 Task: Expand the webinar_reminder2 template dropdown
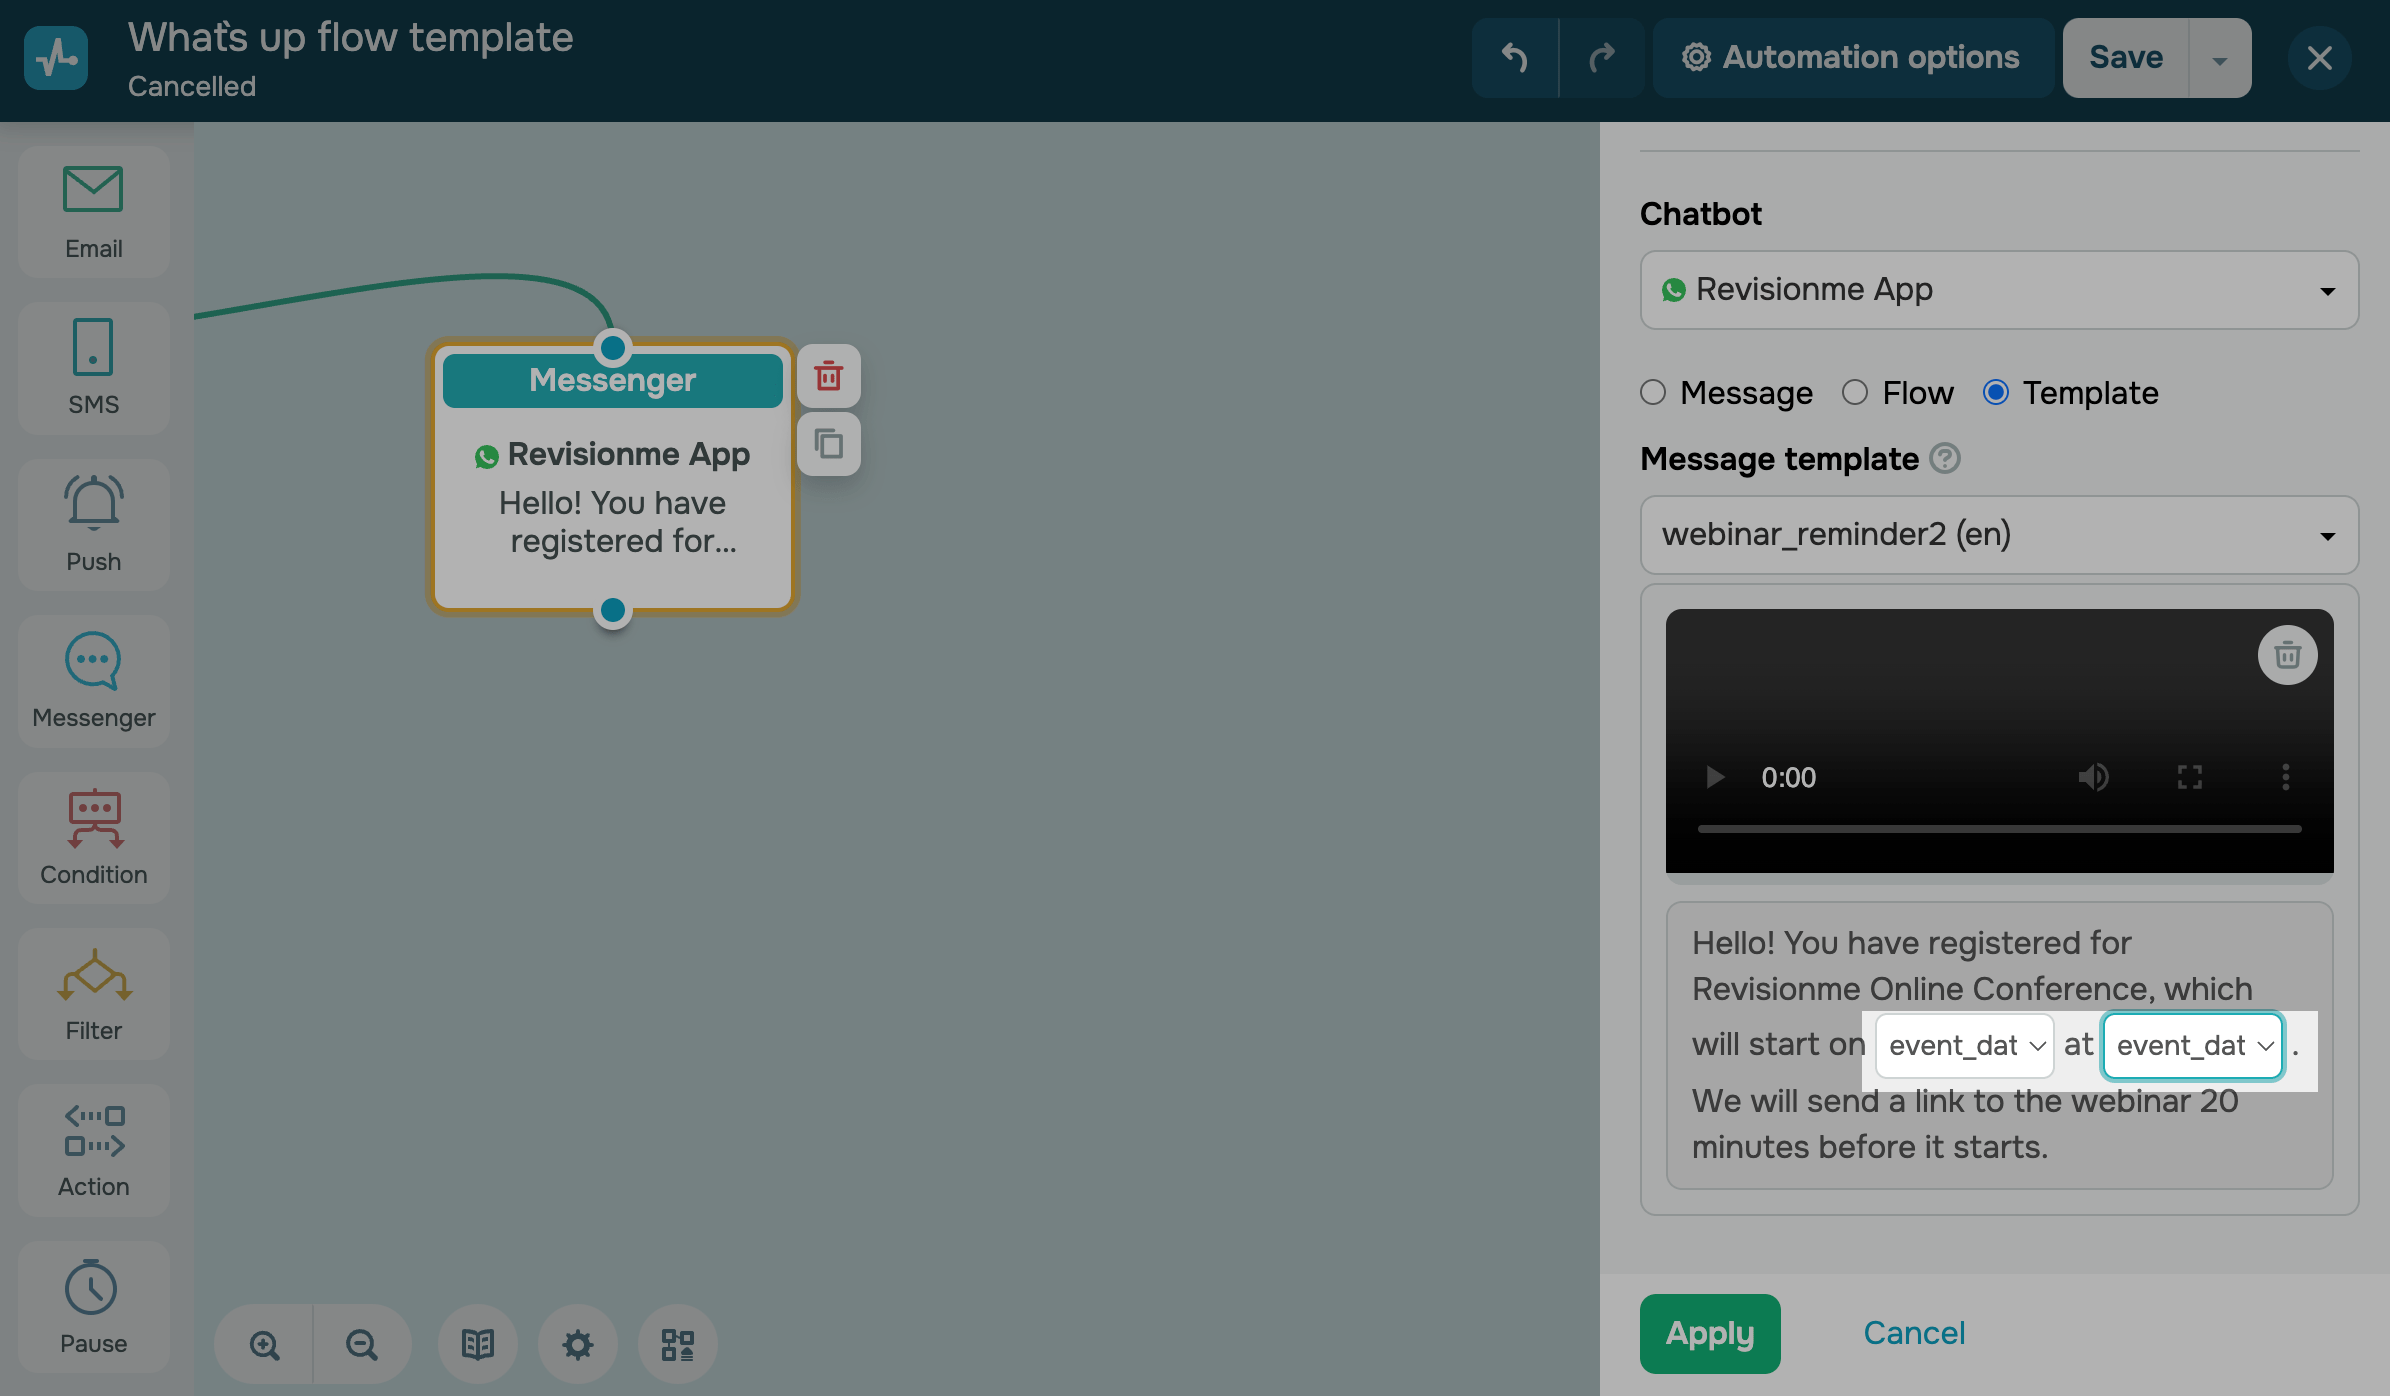(x=1998, y=535)
